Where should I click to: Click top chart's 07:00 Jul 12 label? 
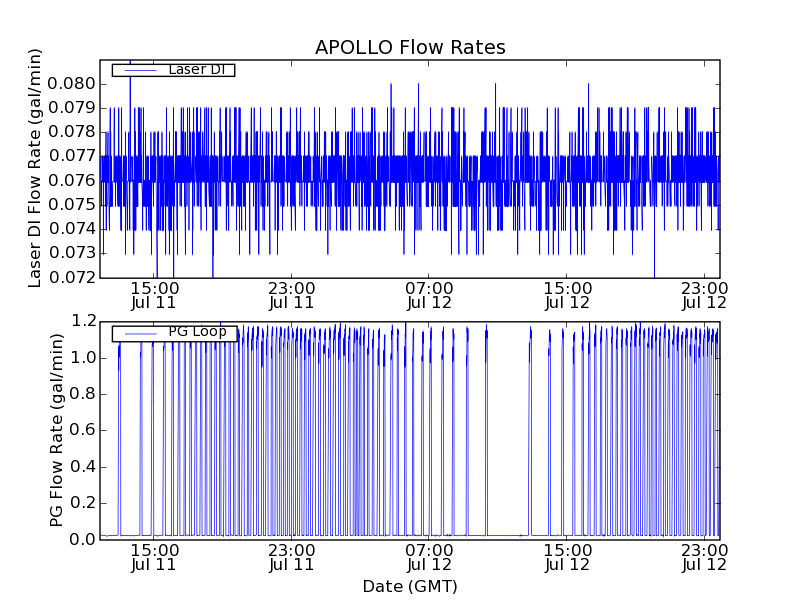[x=429, y=295]
